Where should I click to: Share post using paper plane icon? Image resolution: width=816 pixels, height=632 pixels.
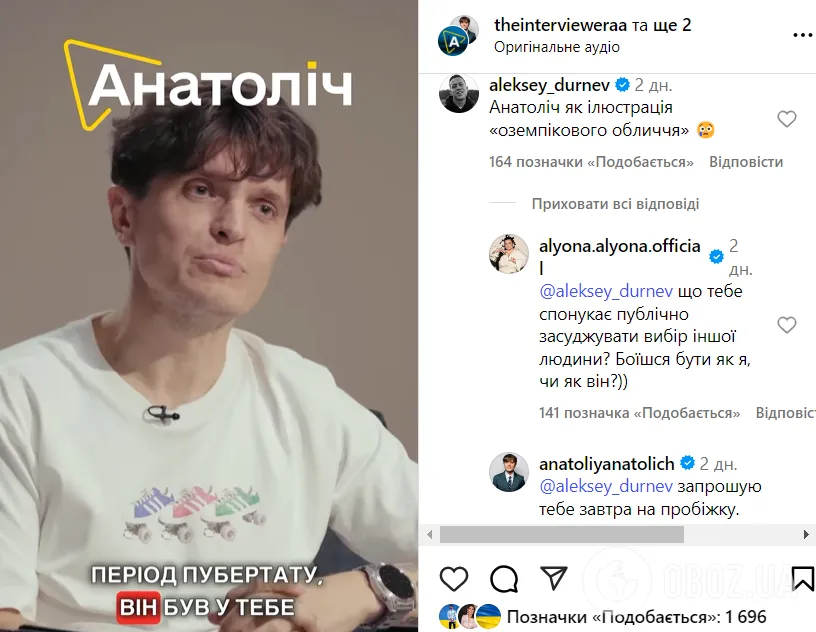click(x=553, y=578)
